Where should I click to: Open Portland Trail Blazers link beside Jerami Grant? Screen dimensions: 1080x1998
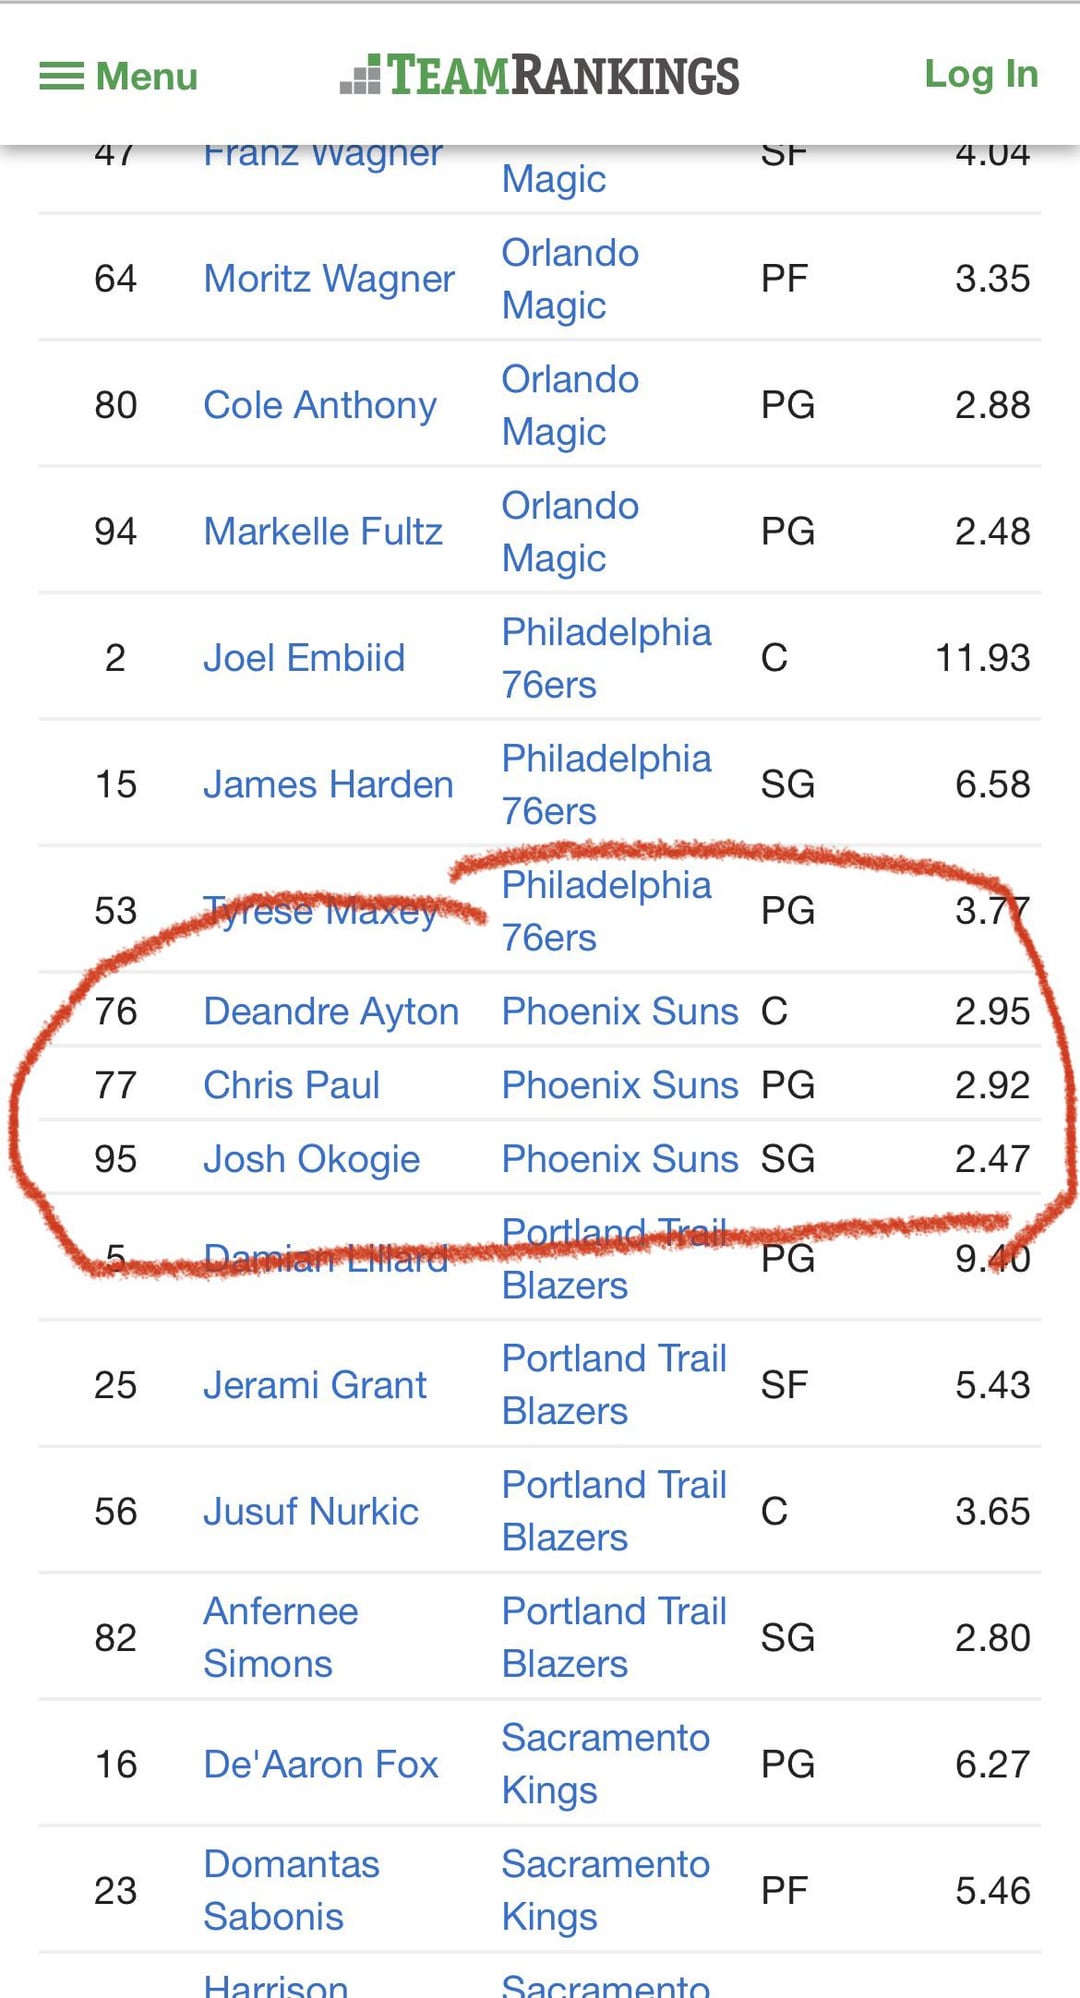pos(614,1385)
